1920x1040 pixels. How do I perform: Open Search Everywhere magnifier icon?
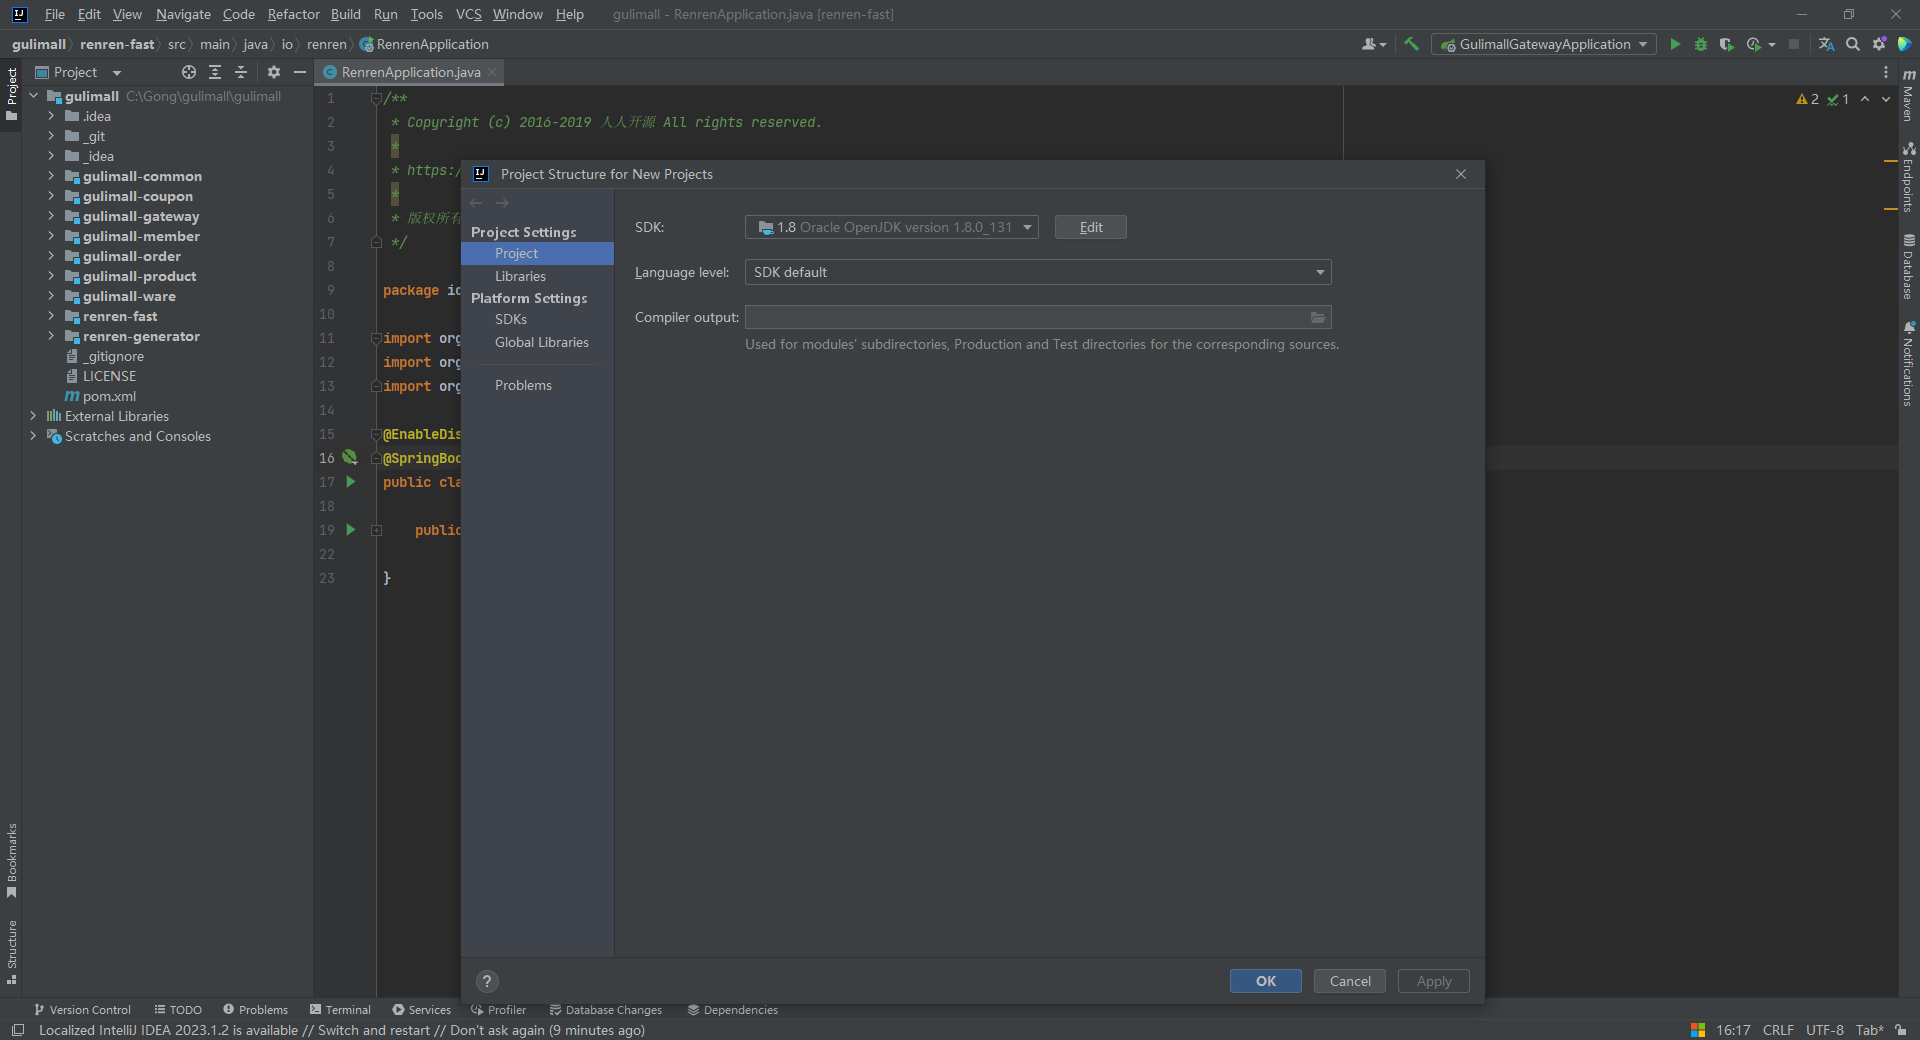1853,44
